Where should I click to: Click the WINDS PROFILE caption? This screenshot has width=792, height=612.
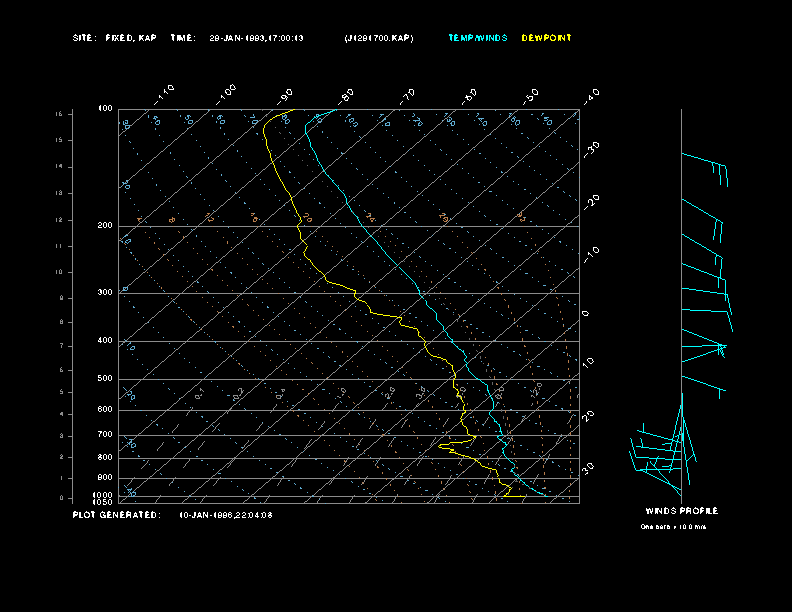tap(682, 511)
